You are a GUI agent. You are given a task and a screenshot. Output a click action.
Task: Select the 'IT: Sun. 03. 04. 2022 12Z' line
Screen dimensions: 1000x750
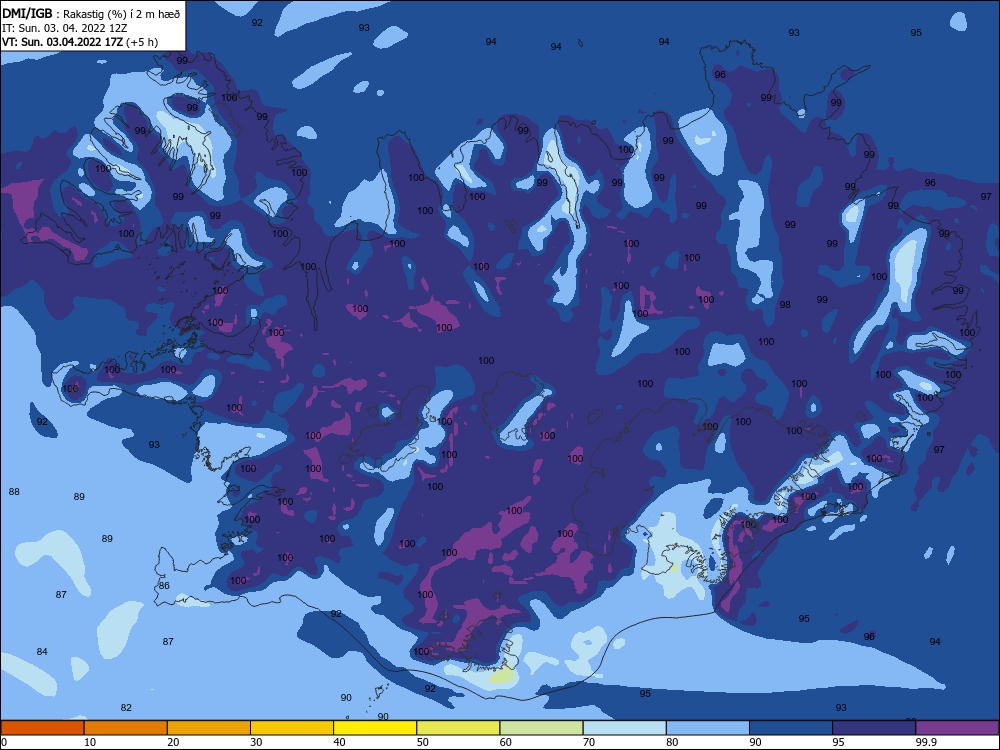coord(64,28)
